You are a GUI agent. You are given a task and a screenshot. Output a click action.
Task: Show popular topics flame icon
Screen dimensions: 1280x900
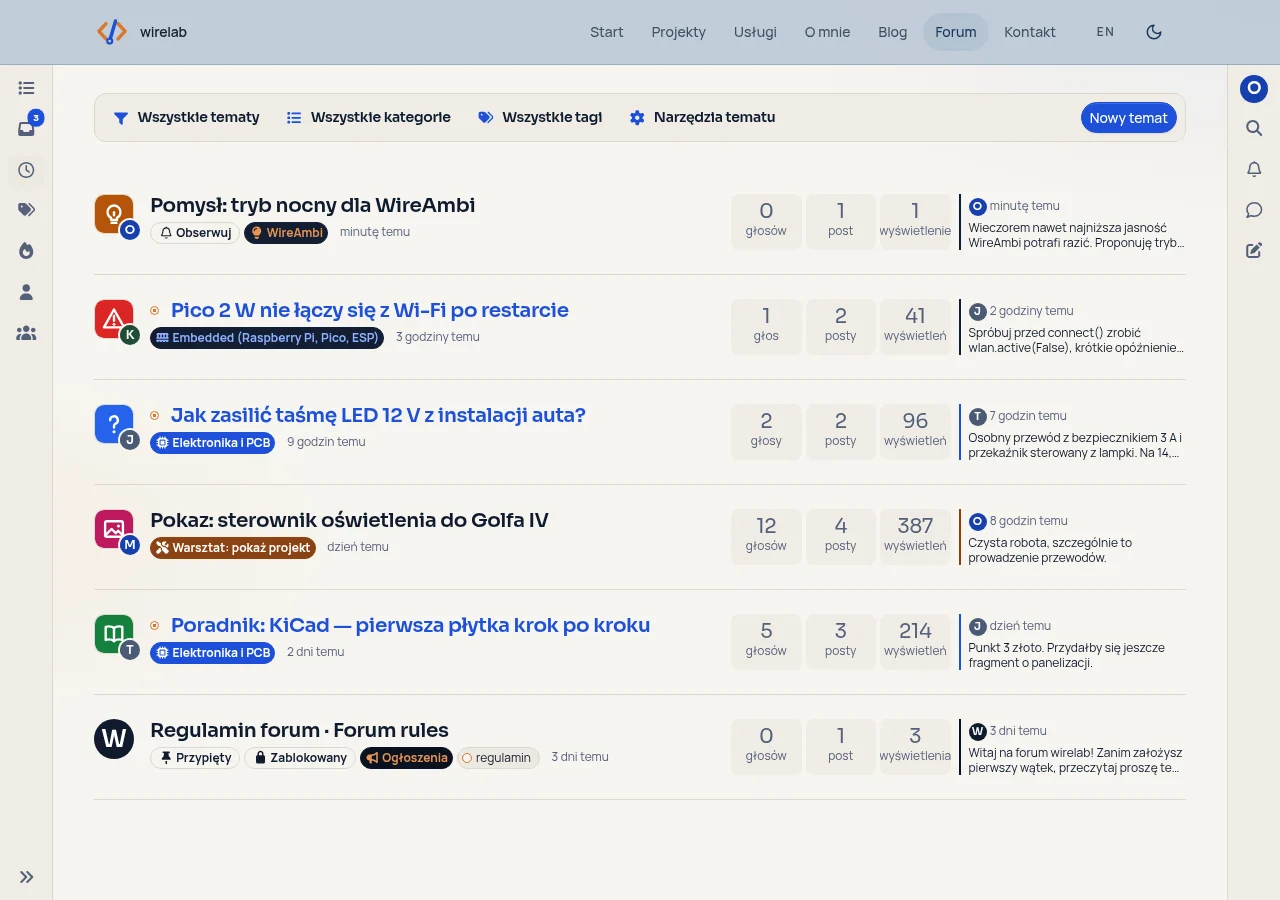point(26,251)
